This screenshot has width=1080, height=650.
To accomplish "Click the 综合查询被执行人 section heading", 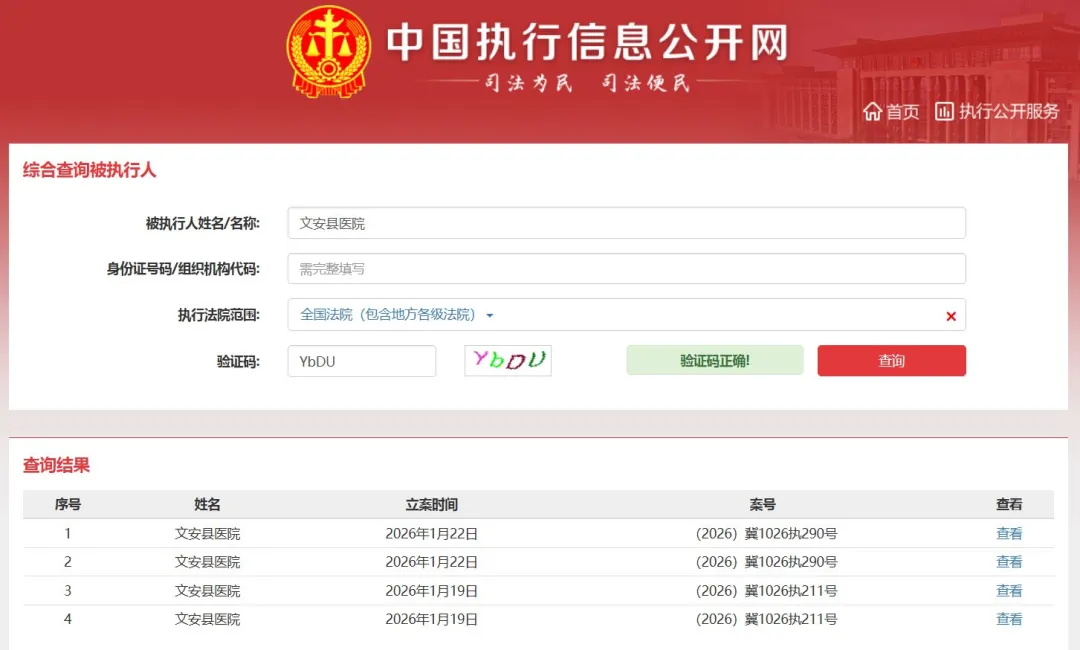I will [x=90, y=170].
